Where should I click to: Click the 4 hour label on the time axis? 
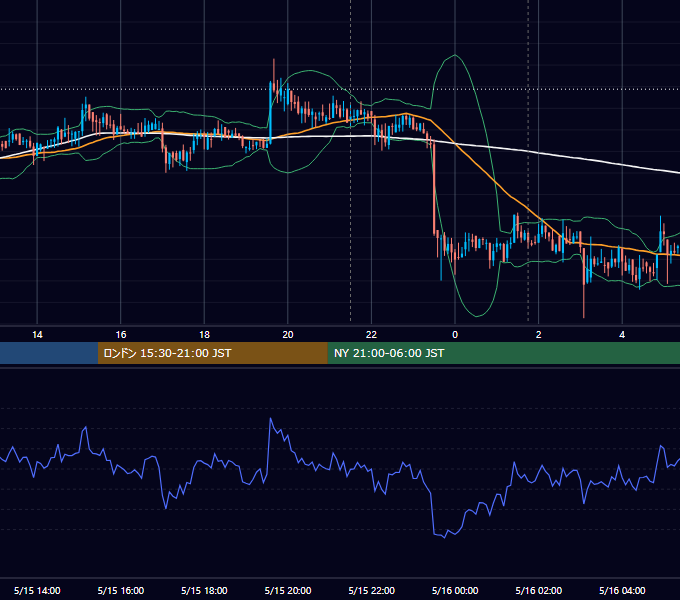coord(622,335)
